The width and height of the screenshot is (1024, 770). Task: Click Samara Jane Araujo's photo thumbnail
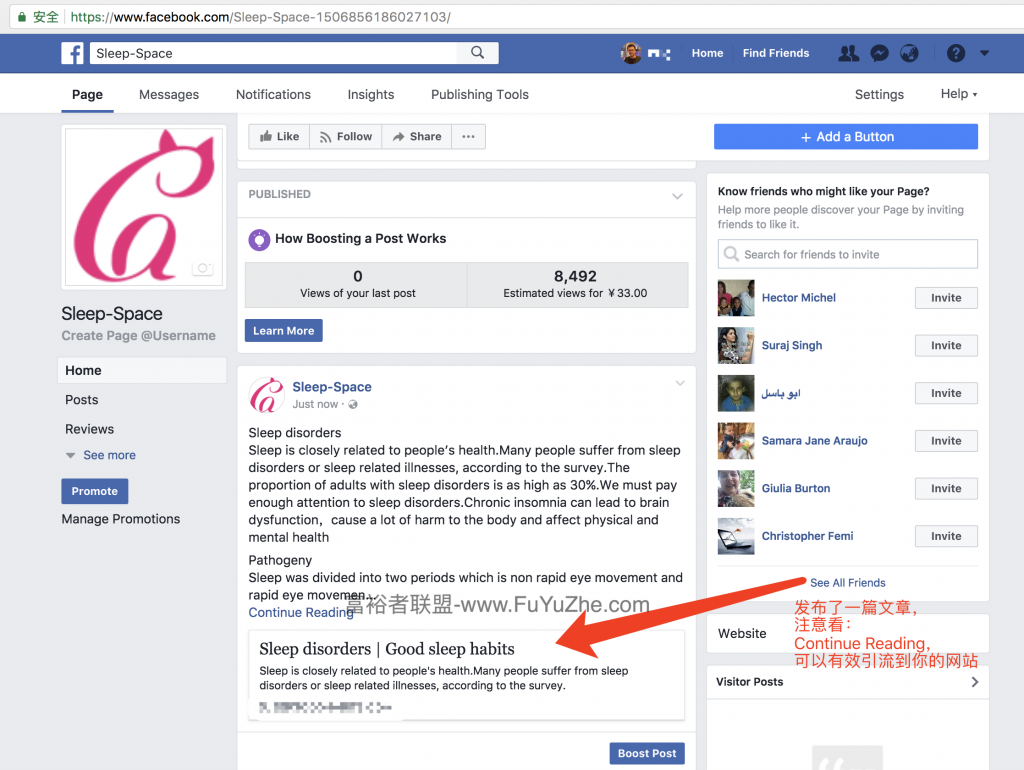736,441
